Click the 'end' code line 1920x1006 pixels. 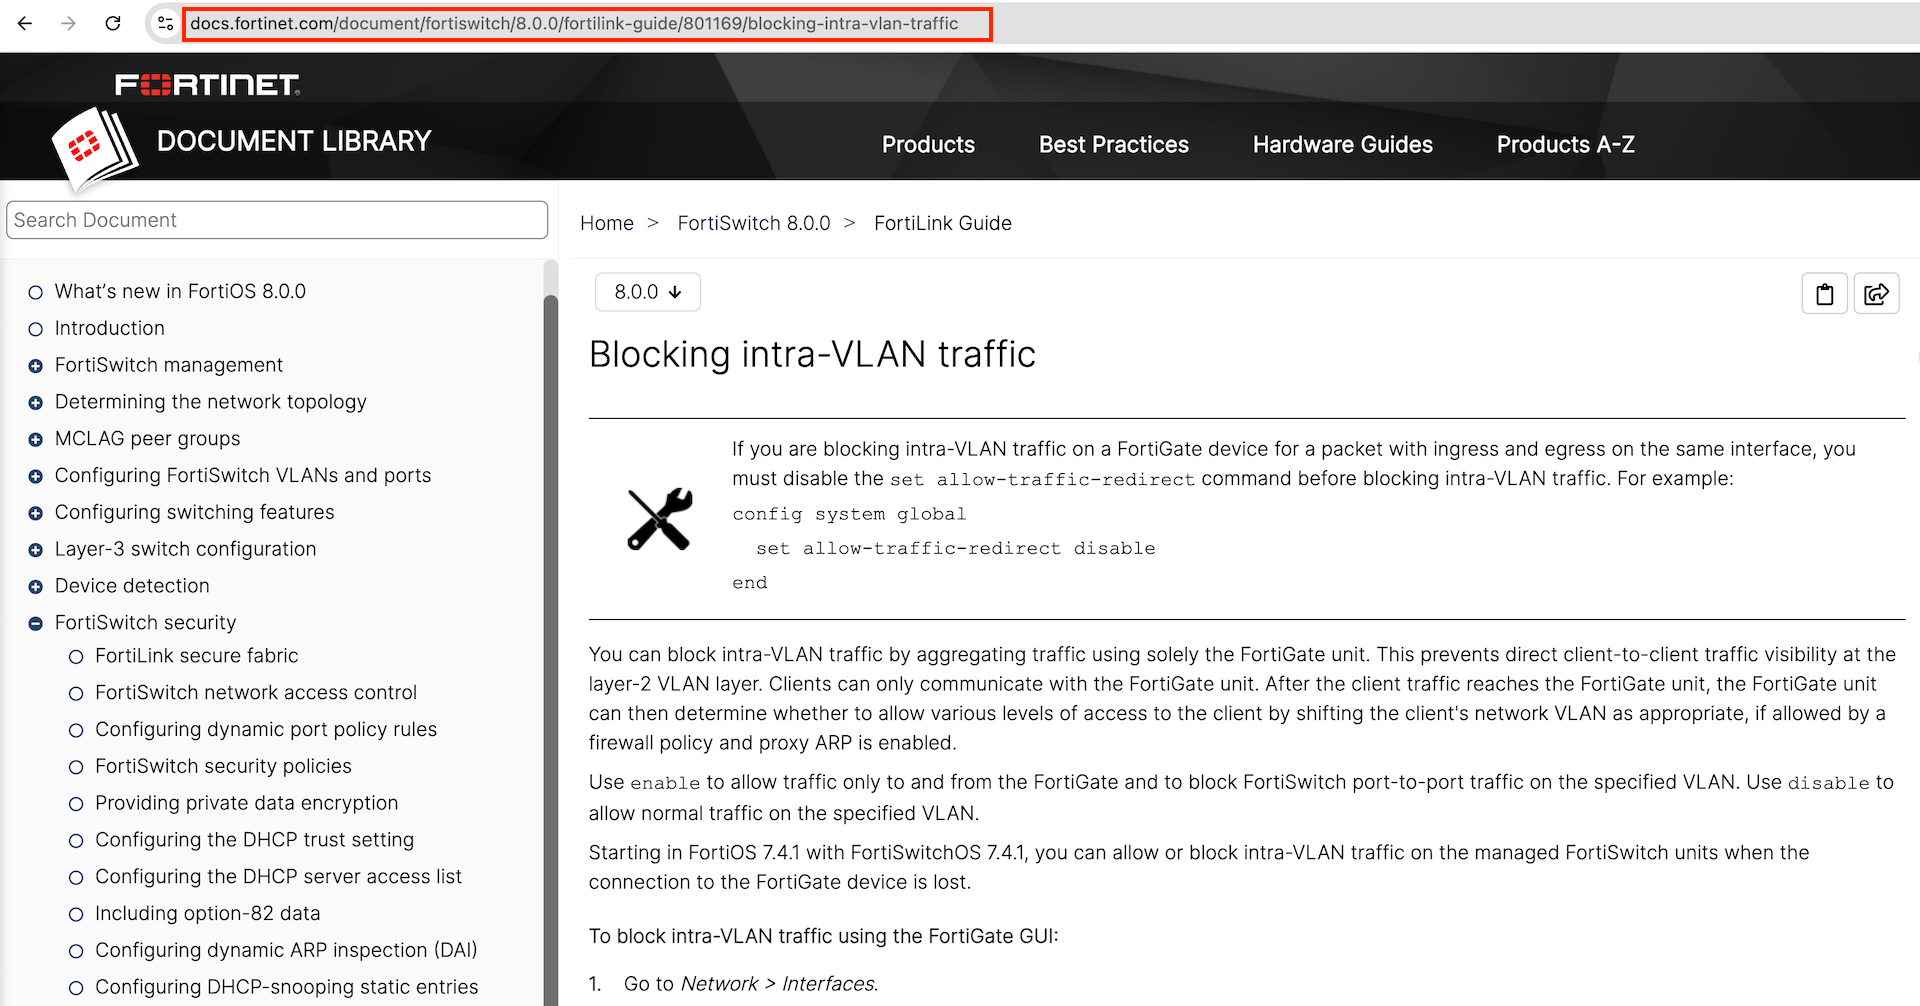[750, 583]
